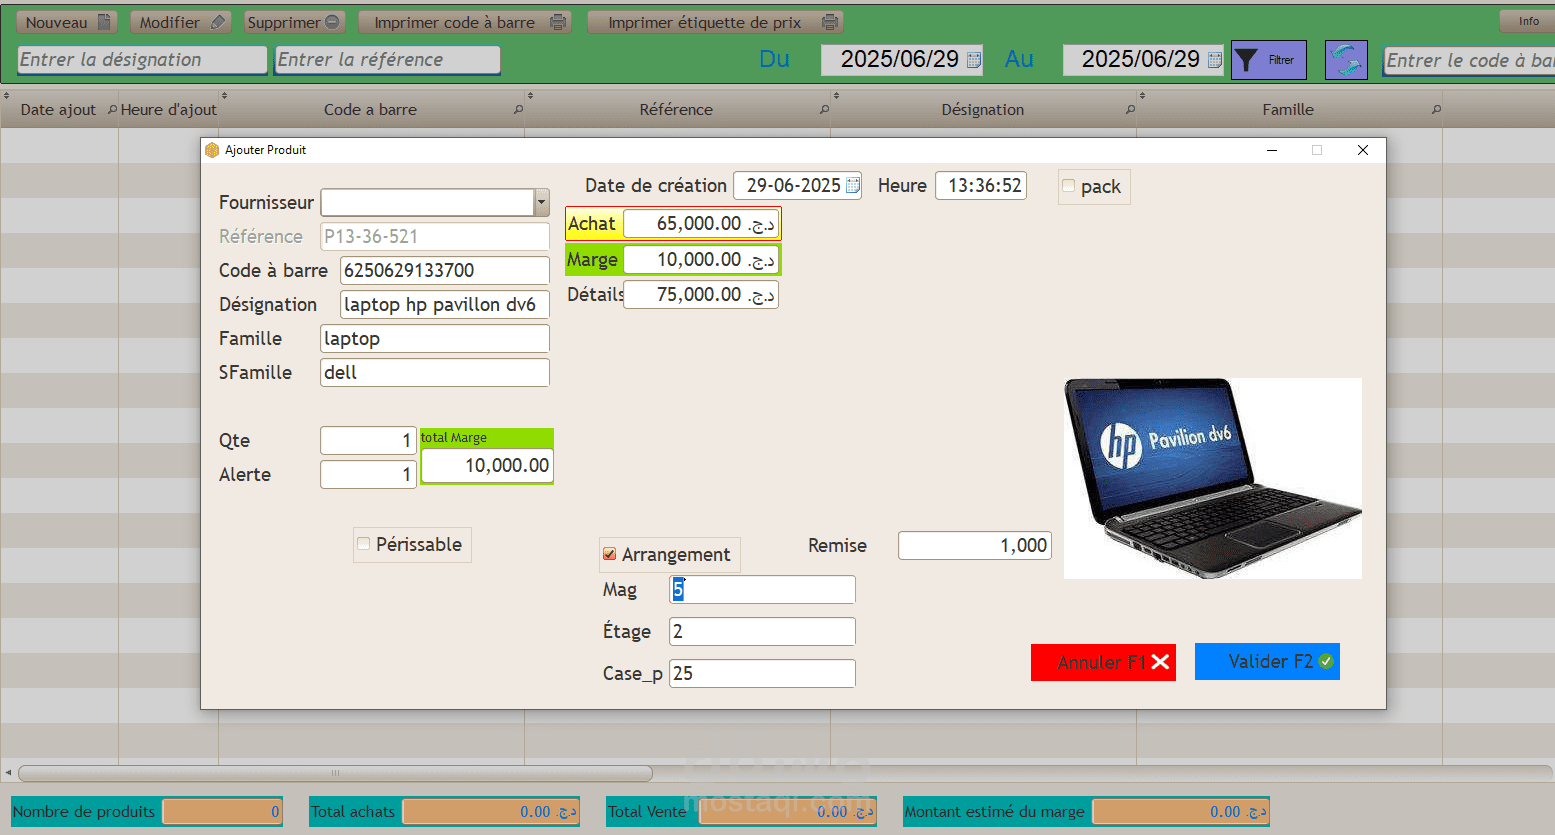Click the Supprimer button
The height and width of the screenshot is (835, 1555).
pyautogui.click(x=294, y=22)
